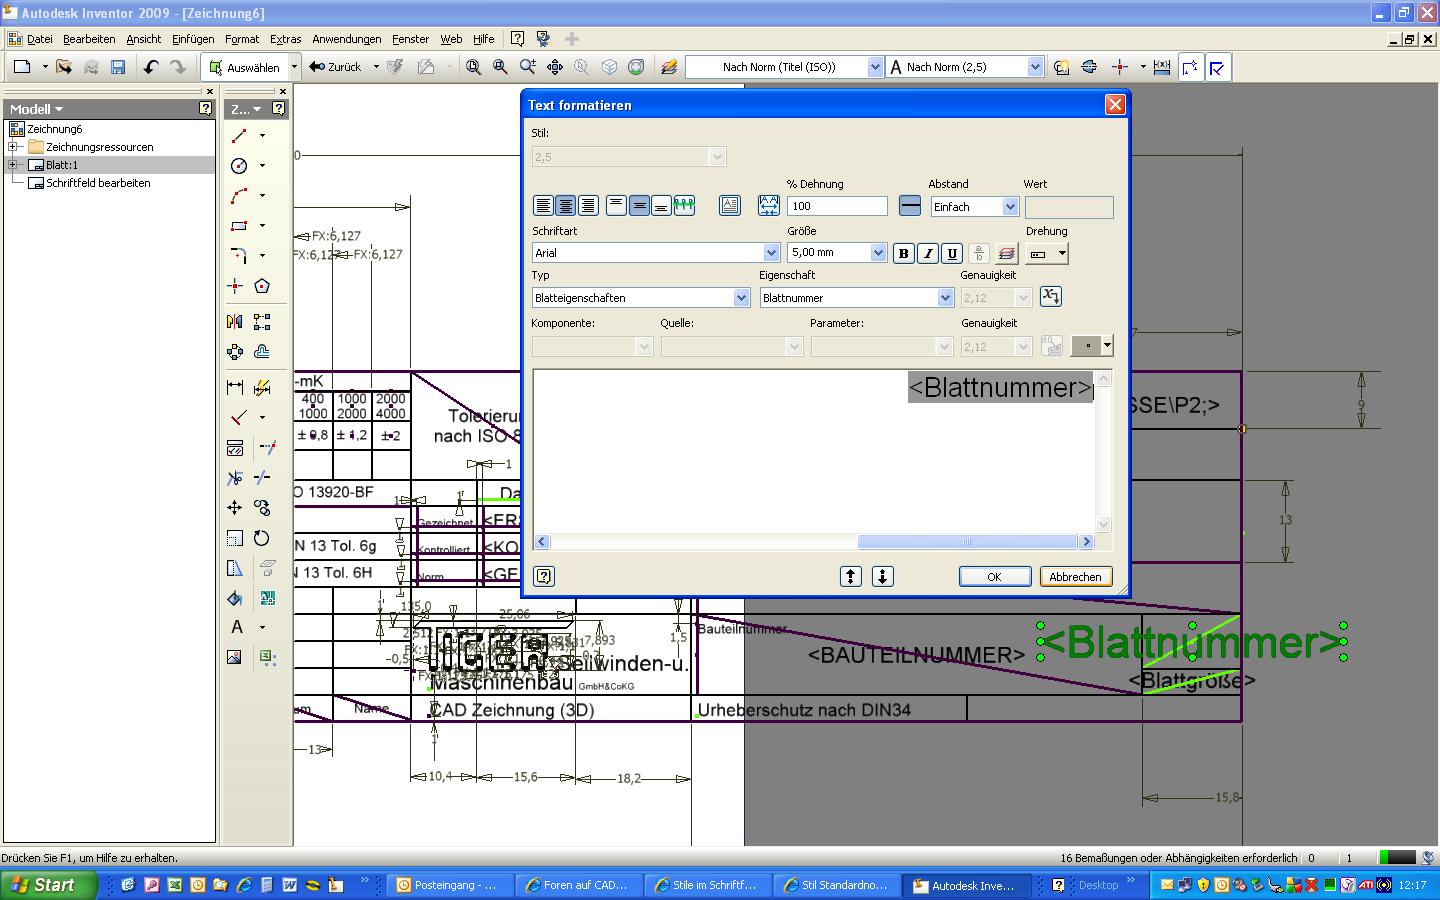The width and height of the screenshot is (1440, 900).
Task: Save the drawing with the floppy icon
Action: [x=118, y=67]
